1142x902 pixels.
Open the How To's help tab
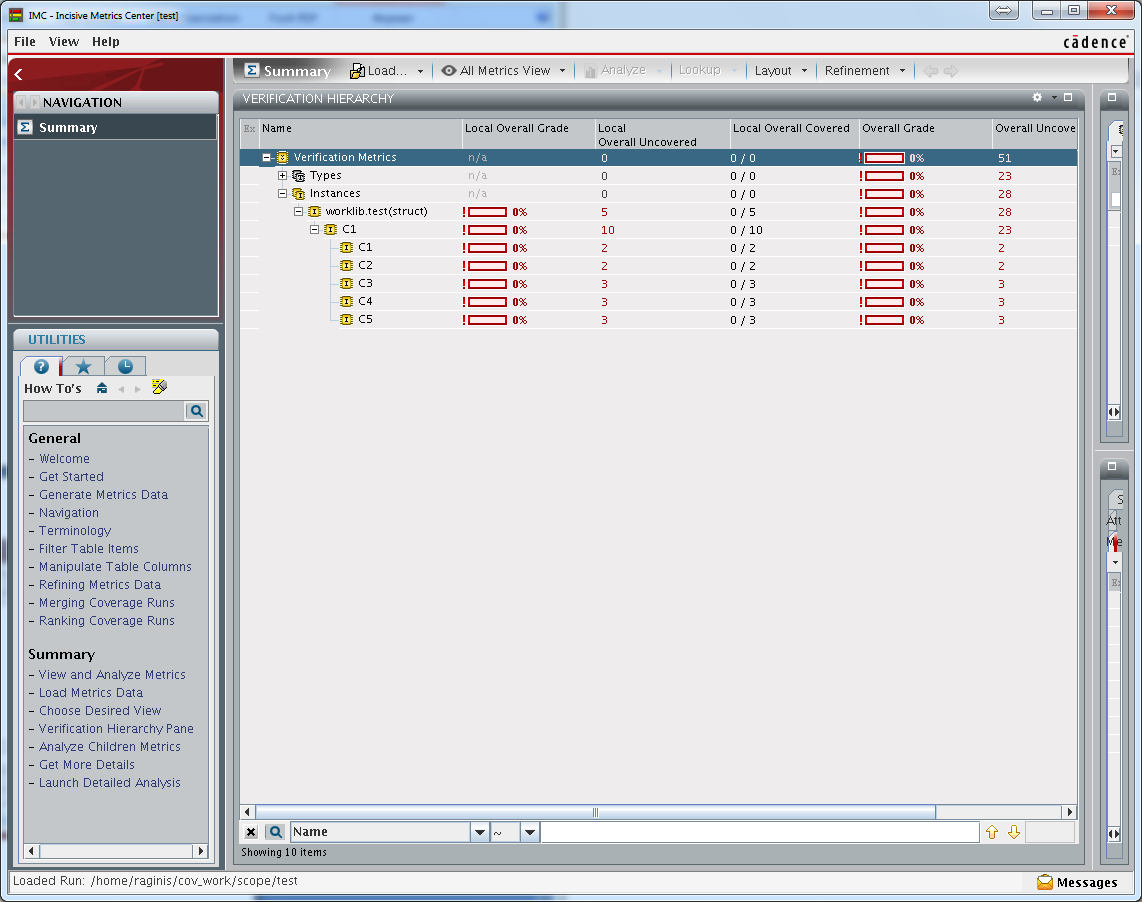[41, 366]
